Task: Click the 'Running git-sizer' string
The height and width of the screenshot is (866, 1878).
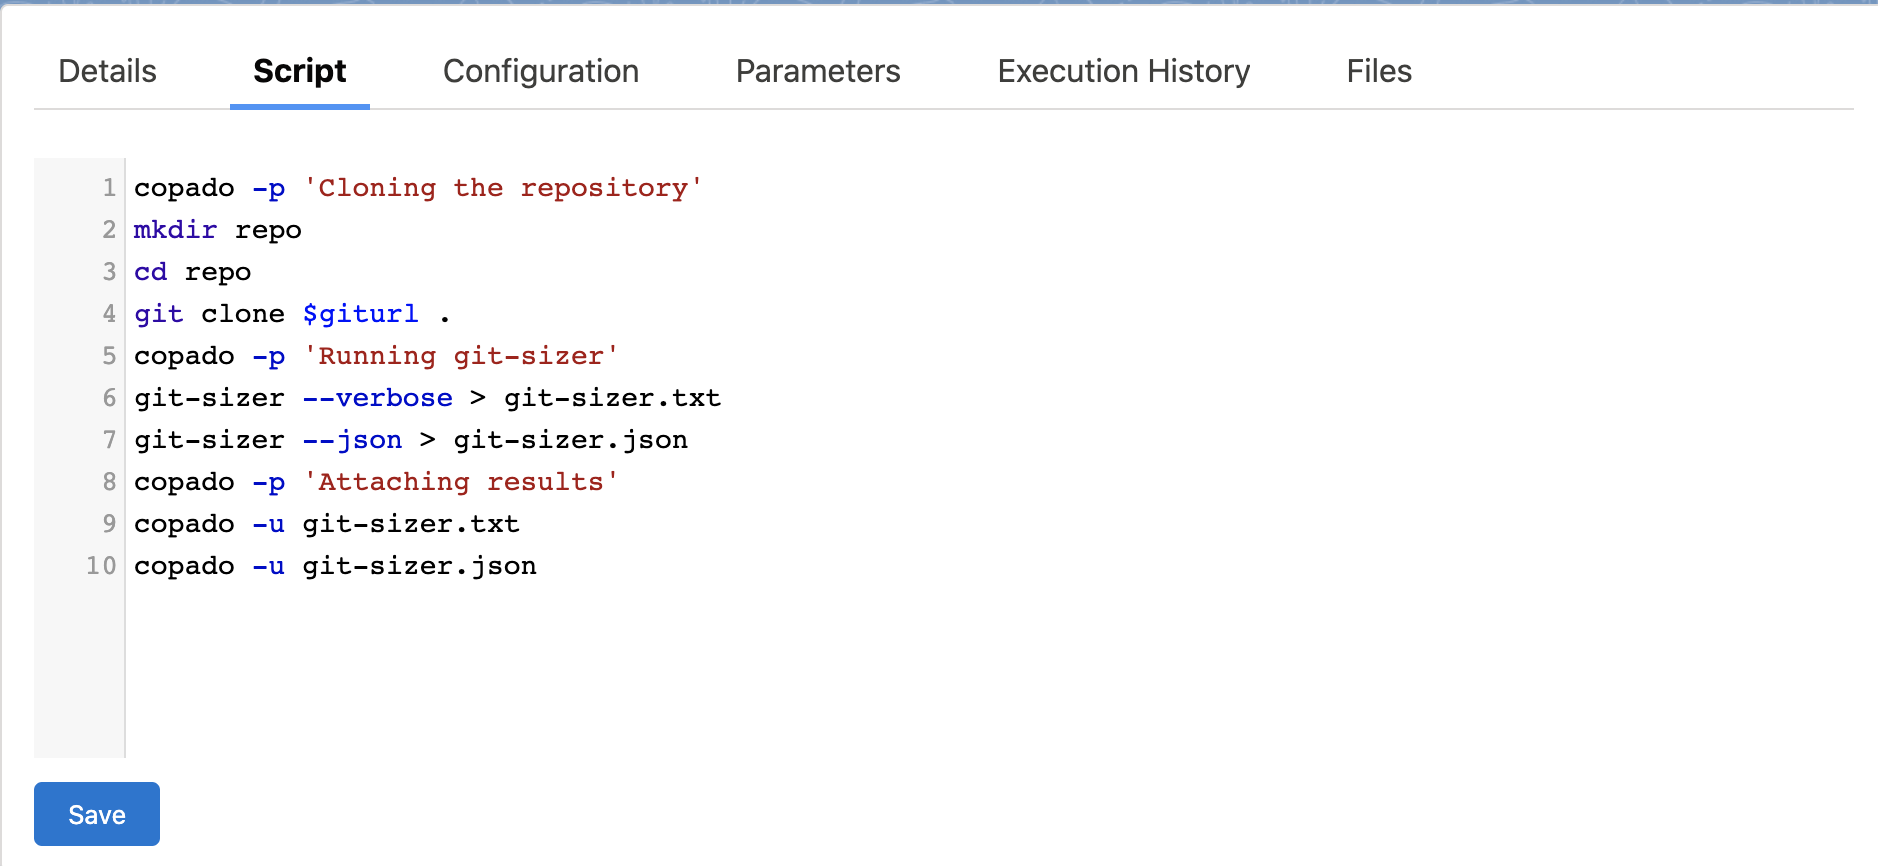Action: point(461,356)
